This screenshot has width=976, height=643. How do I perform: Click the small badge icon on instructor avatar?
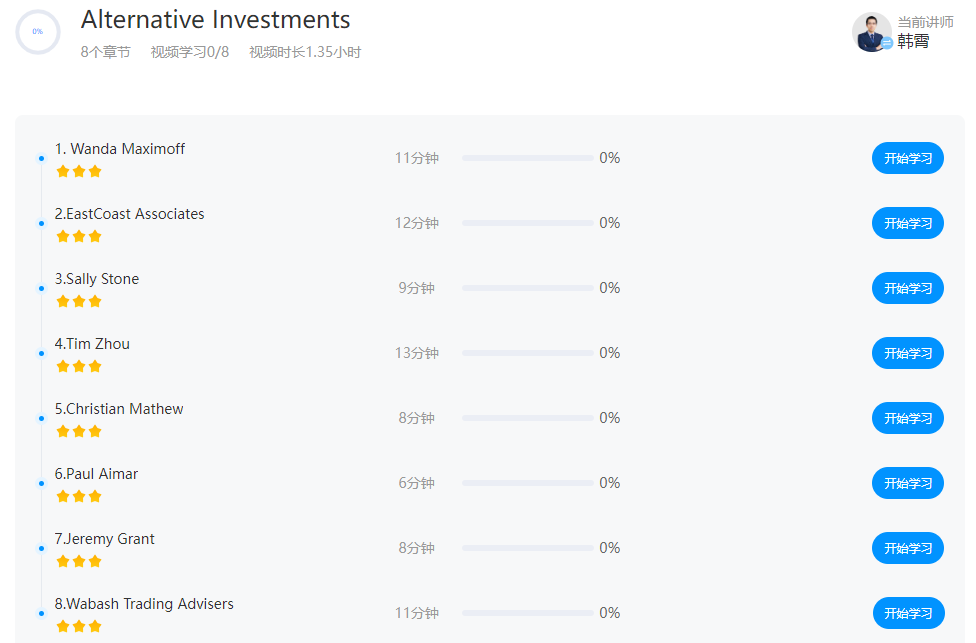pyautogui.click(x=887, y=43)
